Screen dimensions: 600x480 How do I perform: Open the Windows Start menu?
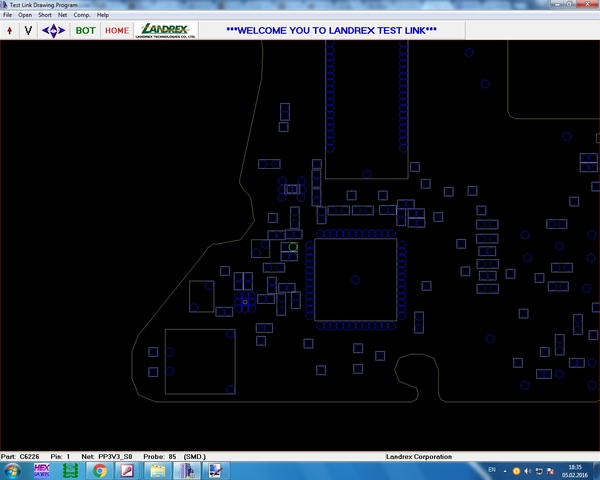pyautogui.click(x=13, y=470)
